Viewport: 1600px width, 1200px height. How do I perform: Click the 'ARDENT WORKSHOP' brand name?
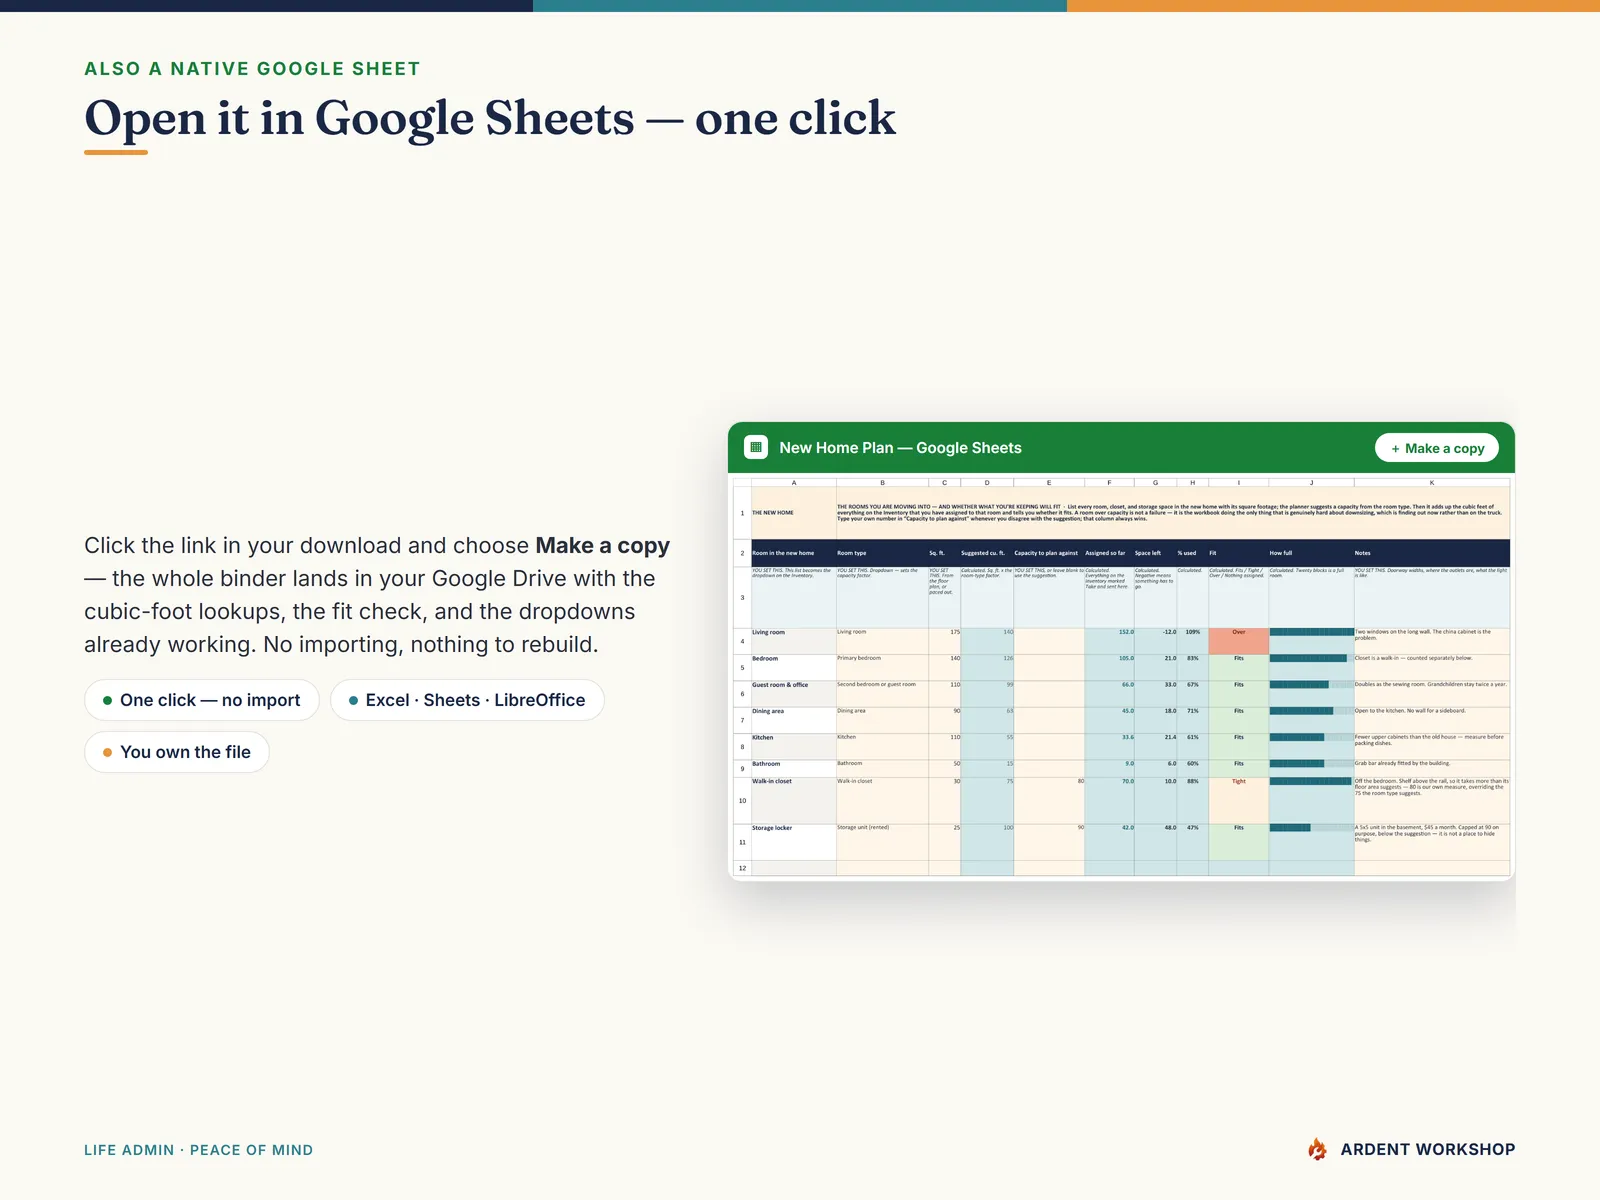(x=1427, y=1150)
